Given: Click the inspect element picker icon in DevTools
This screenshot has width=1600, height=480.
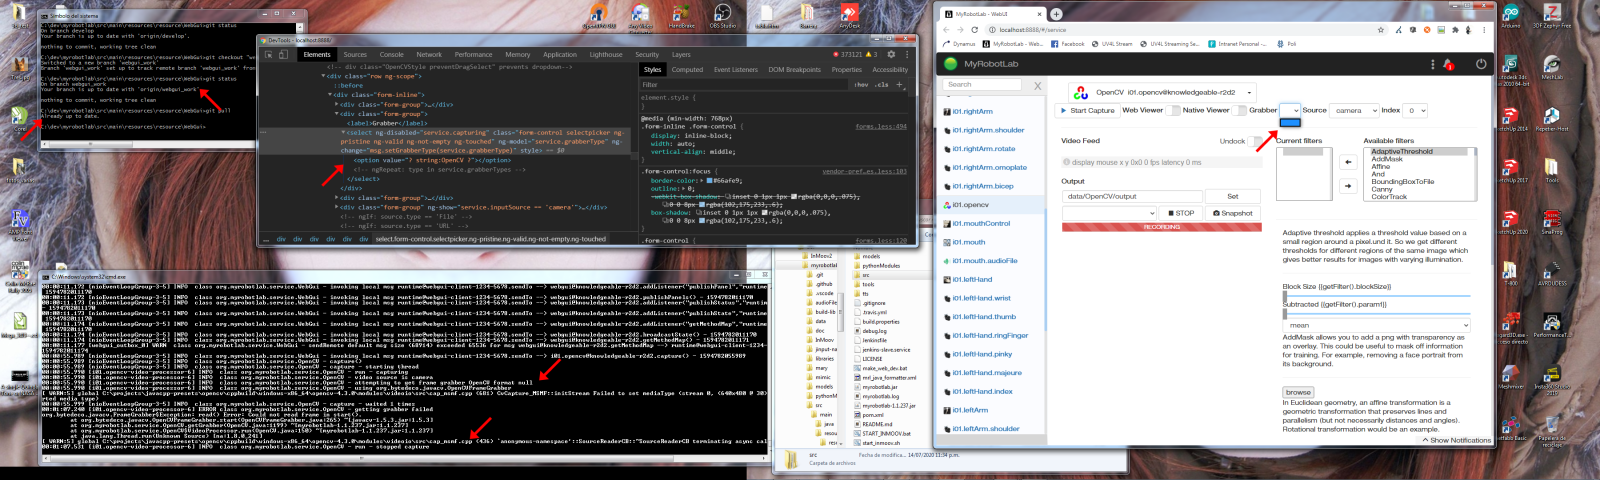Looking at the screenshot, I should pyautogui.click(x=270, y=55).
